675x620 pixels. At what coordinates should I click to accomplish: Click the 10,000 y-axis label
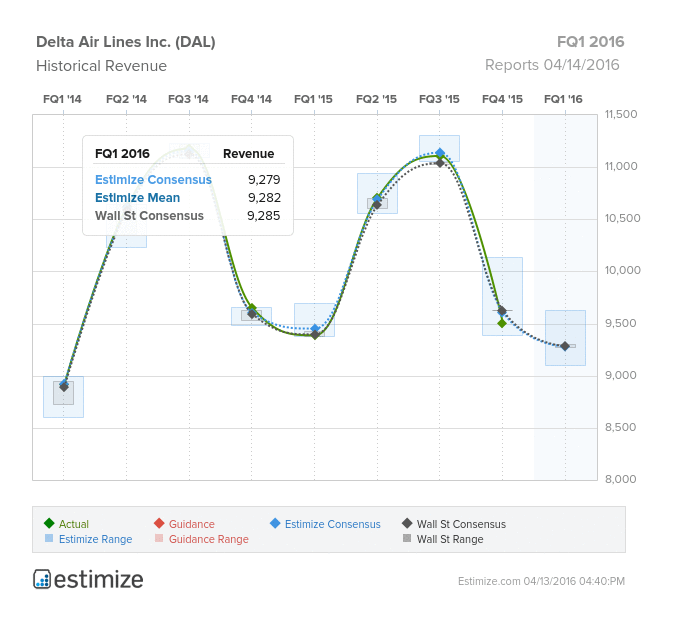tap(622, 270)
